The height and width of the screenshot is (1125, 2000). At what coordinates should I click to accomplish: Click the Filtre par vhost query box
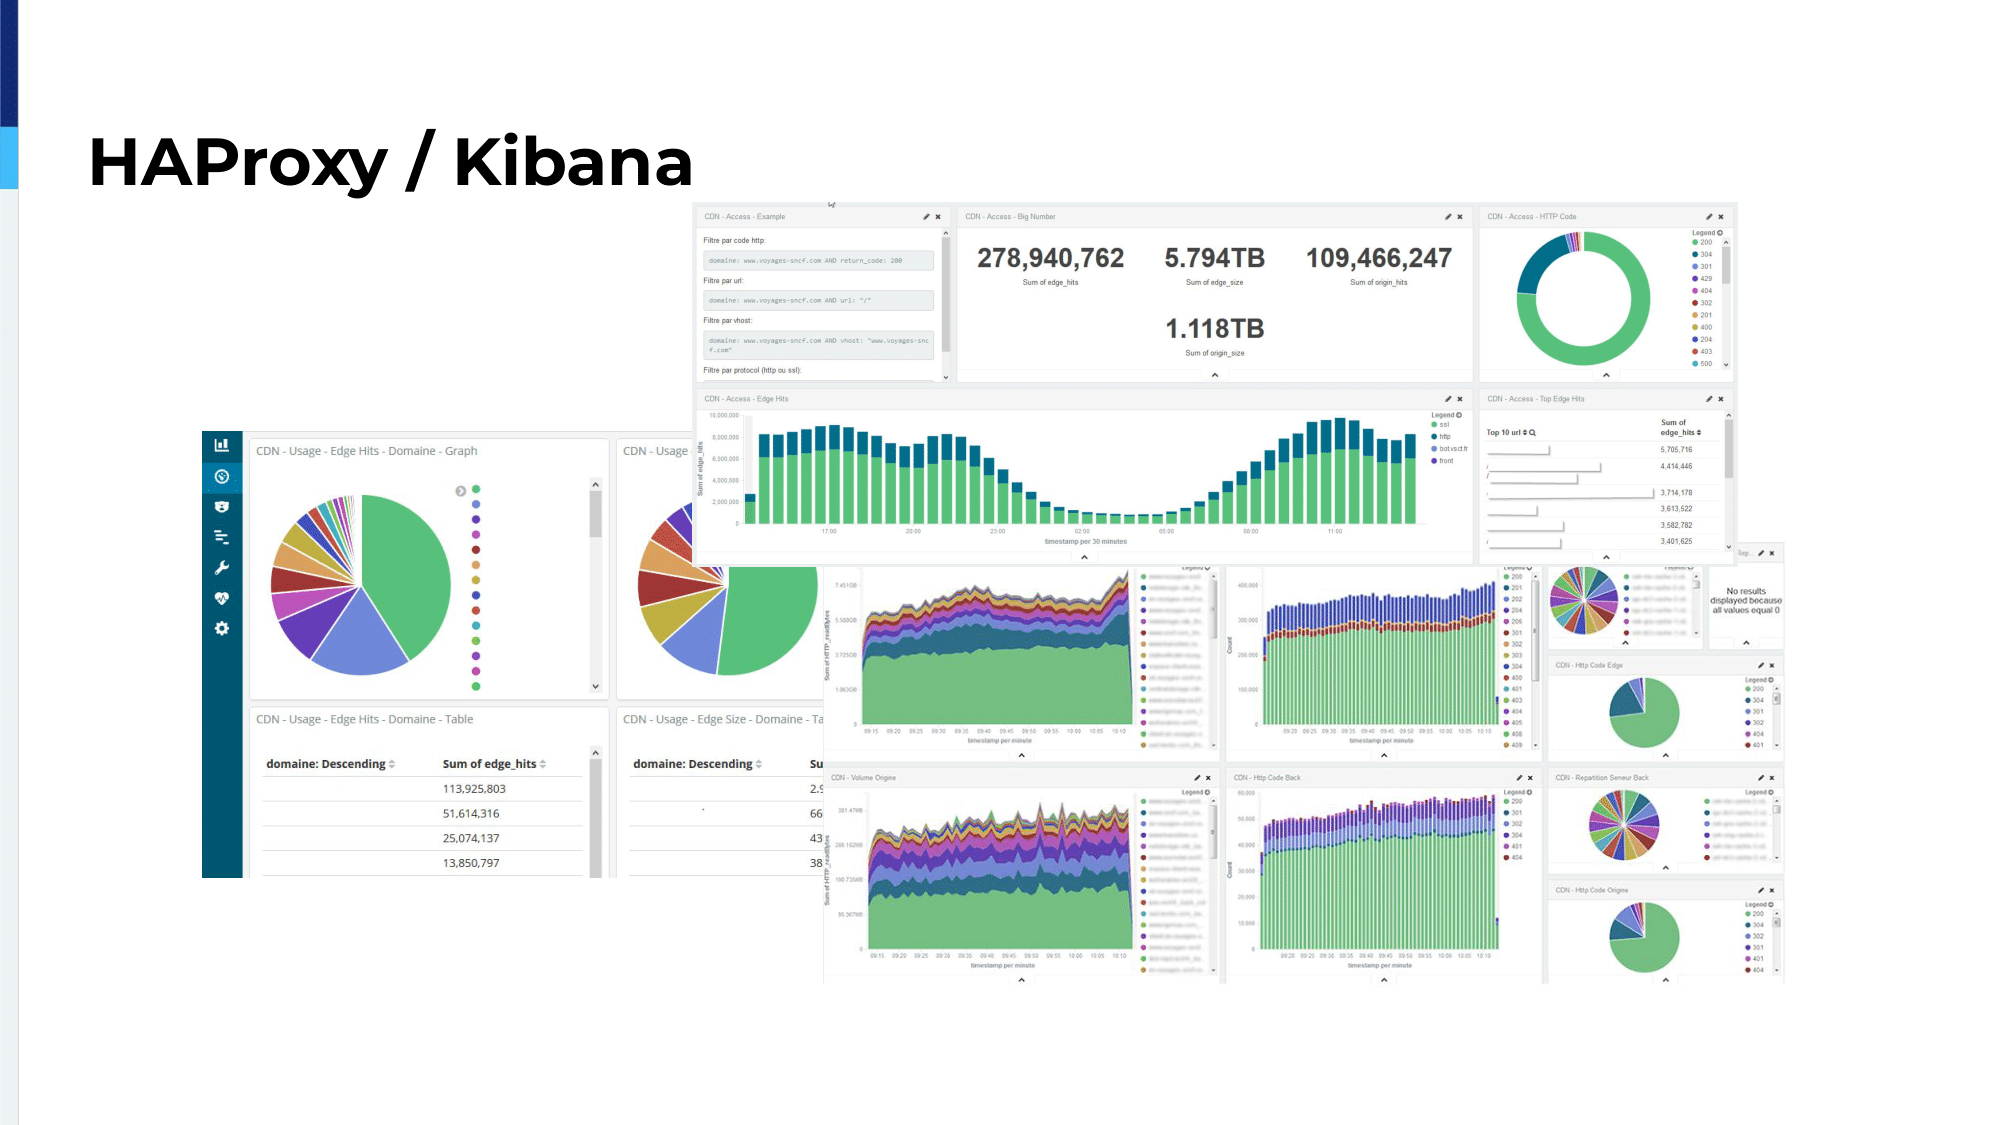pyautogui.click(x=818, y=346)
